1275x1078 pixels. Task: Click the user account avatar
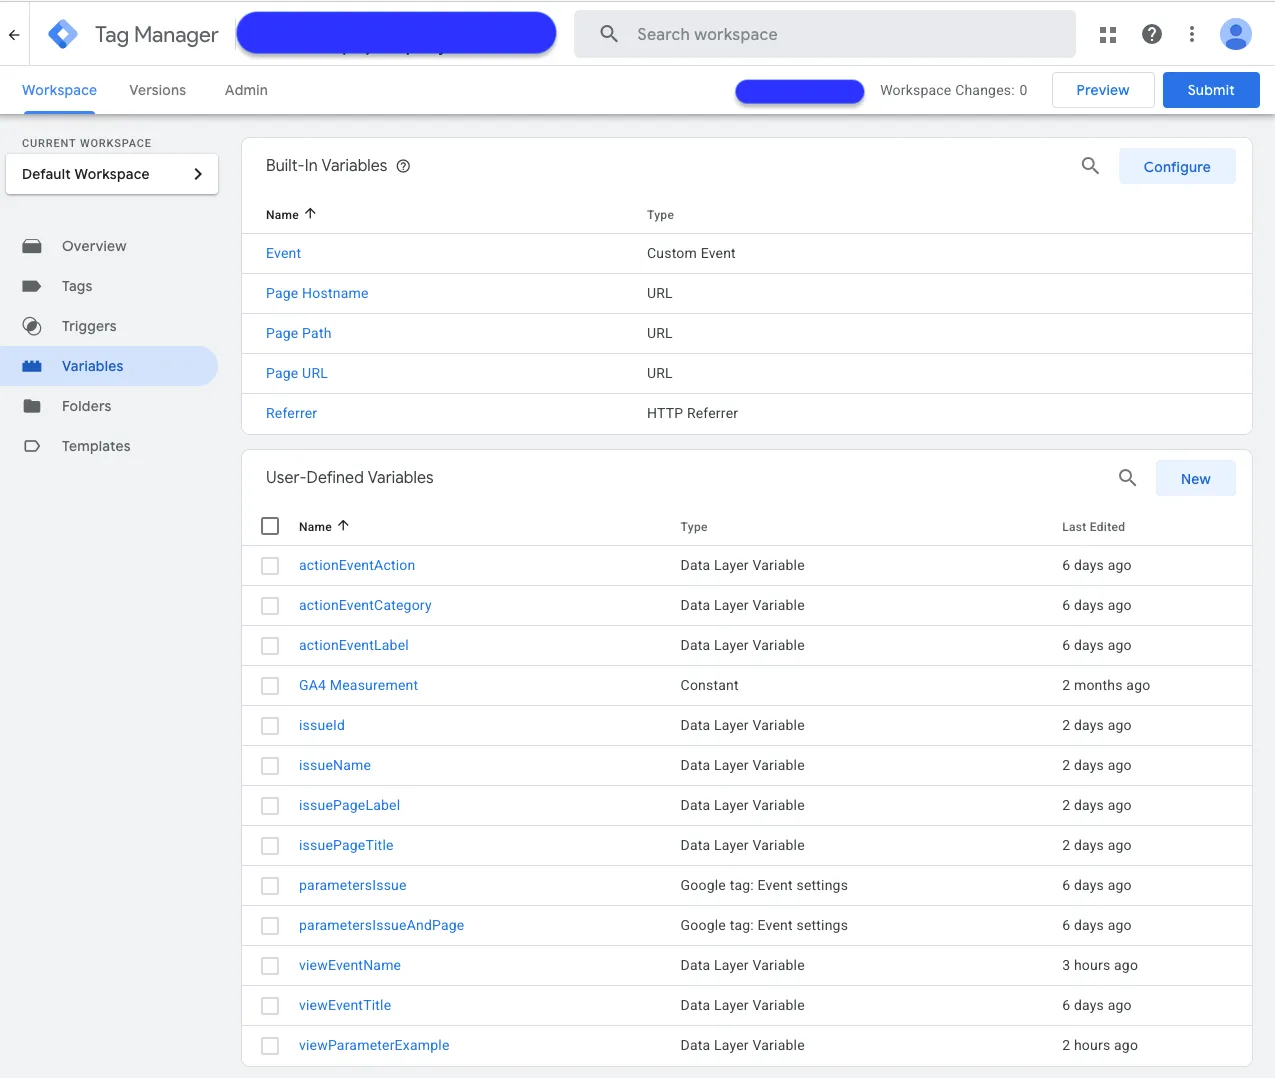pyautogui.click(x=1236, y=34)
